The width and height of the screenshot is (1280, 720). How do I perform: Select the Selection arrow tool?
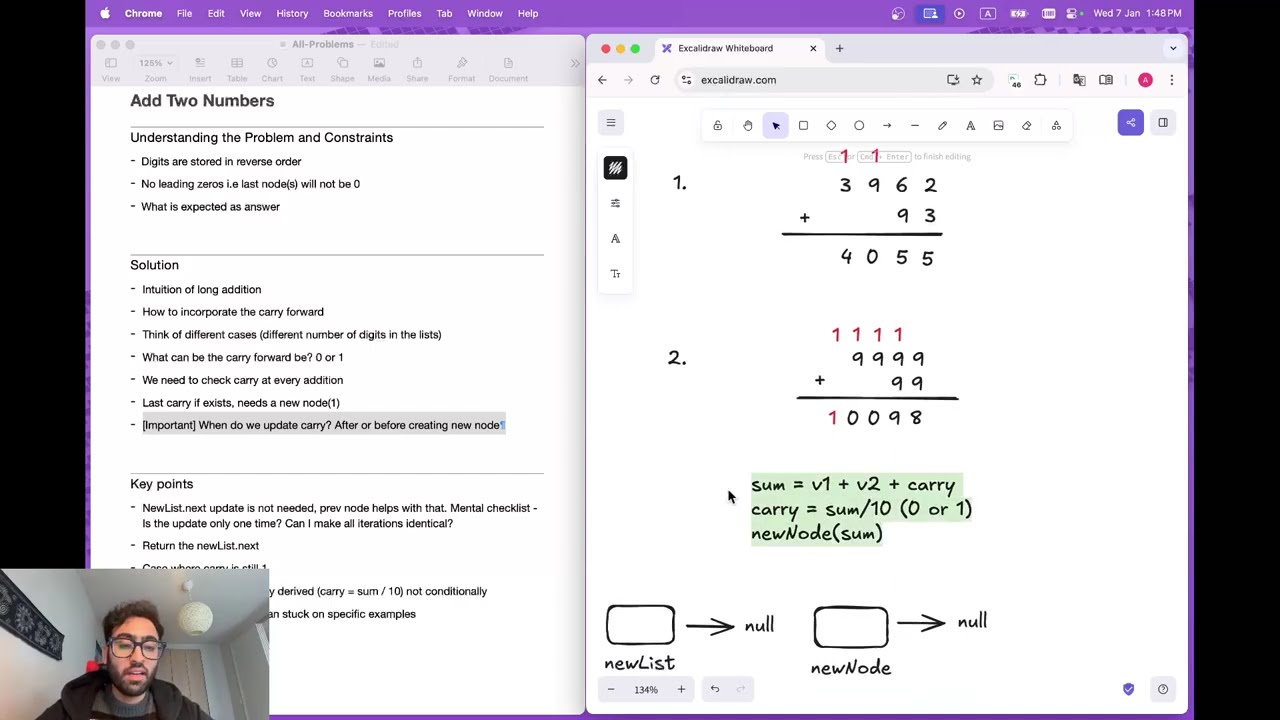point(775,126)
